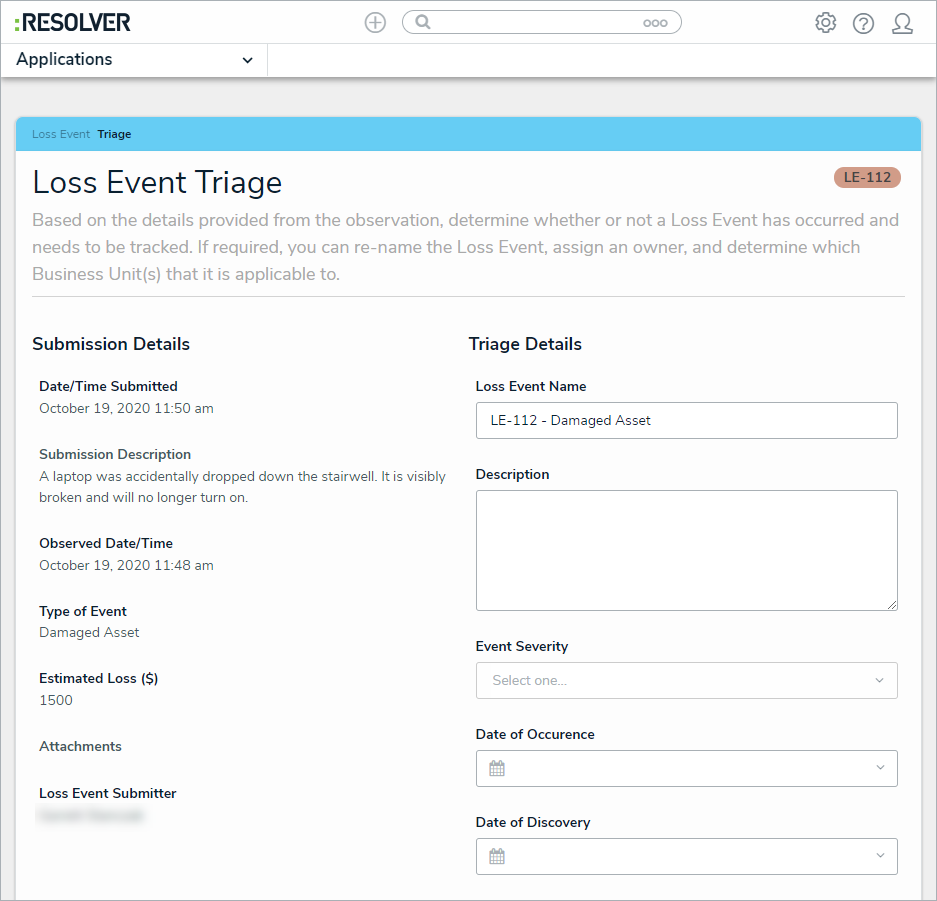The image size is (937, 901).
Task: Click the Observed Date/Time label
Action: pyautogui.click(x=106, y=544)
